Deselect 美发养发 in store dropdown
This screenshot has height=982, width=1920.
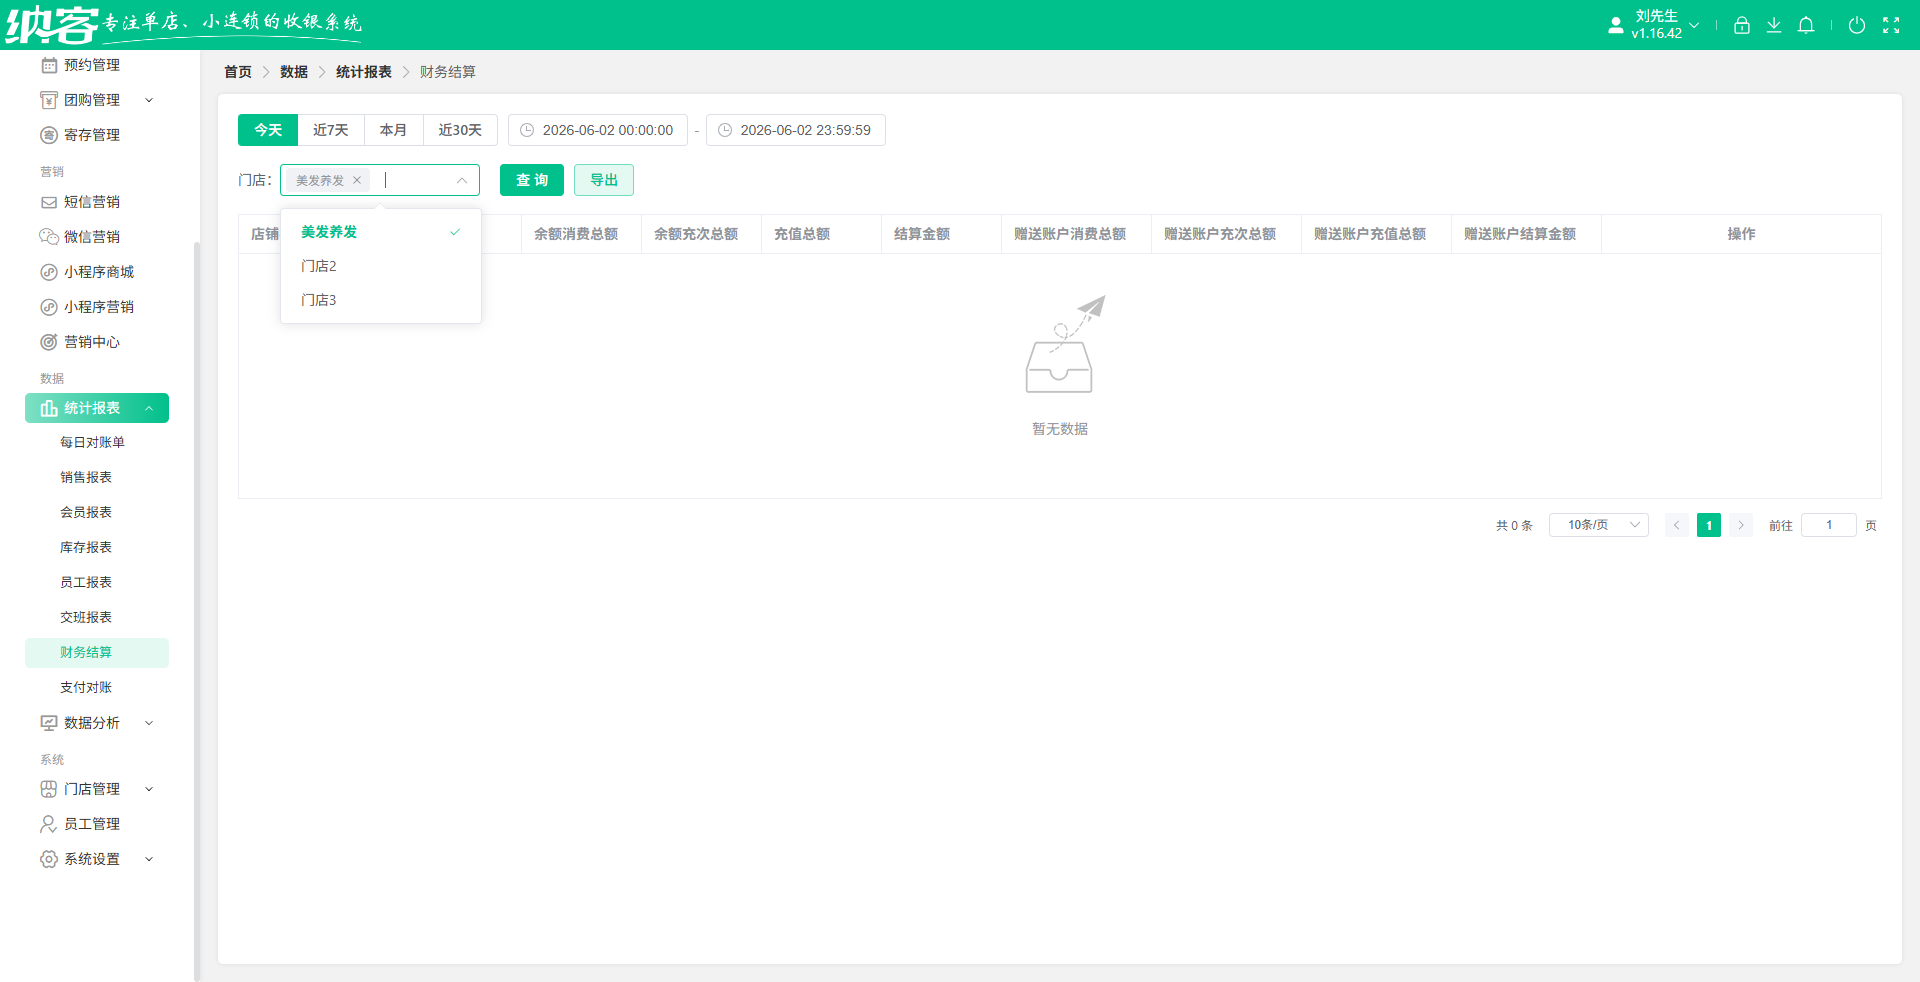point(381,232)
